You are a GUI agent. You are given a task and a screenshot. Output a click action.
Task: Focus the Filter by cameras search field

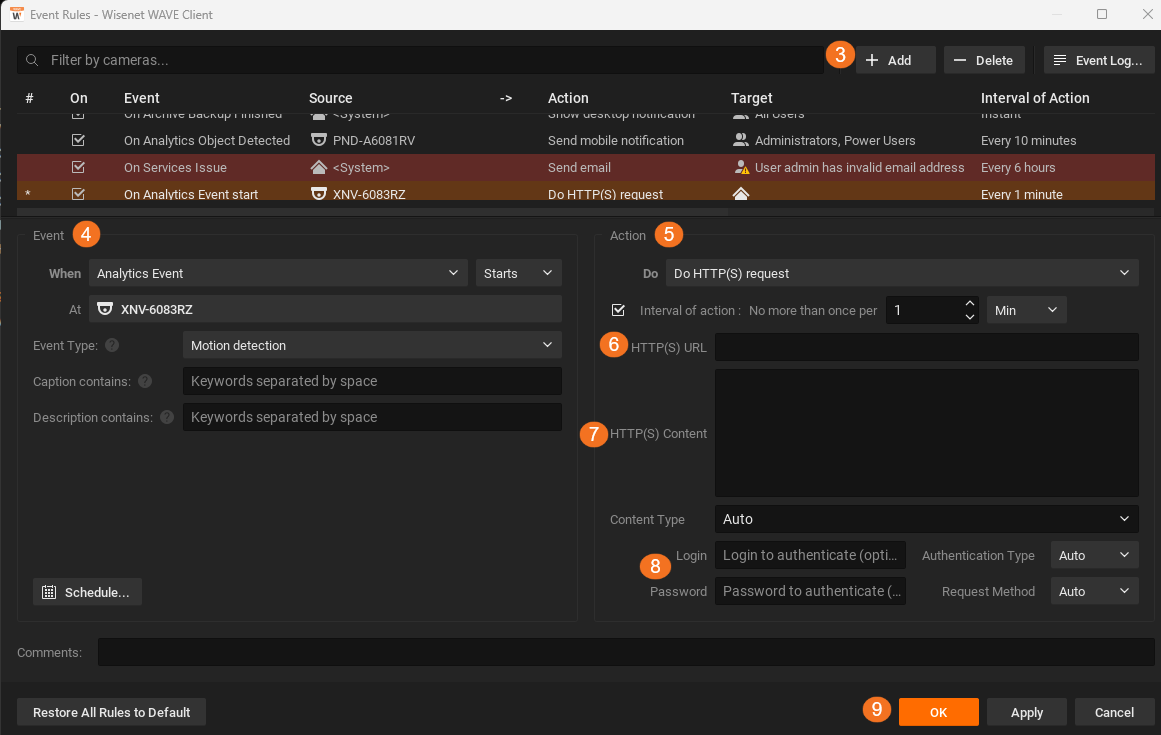point(421,60)
